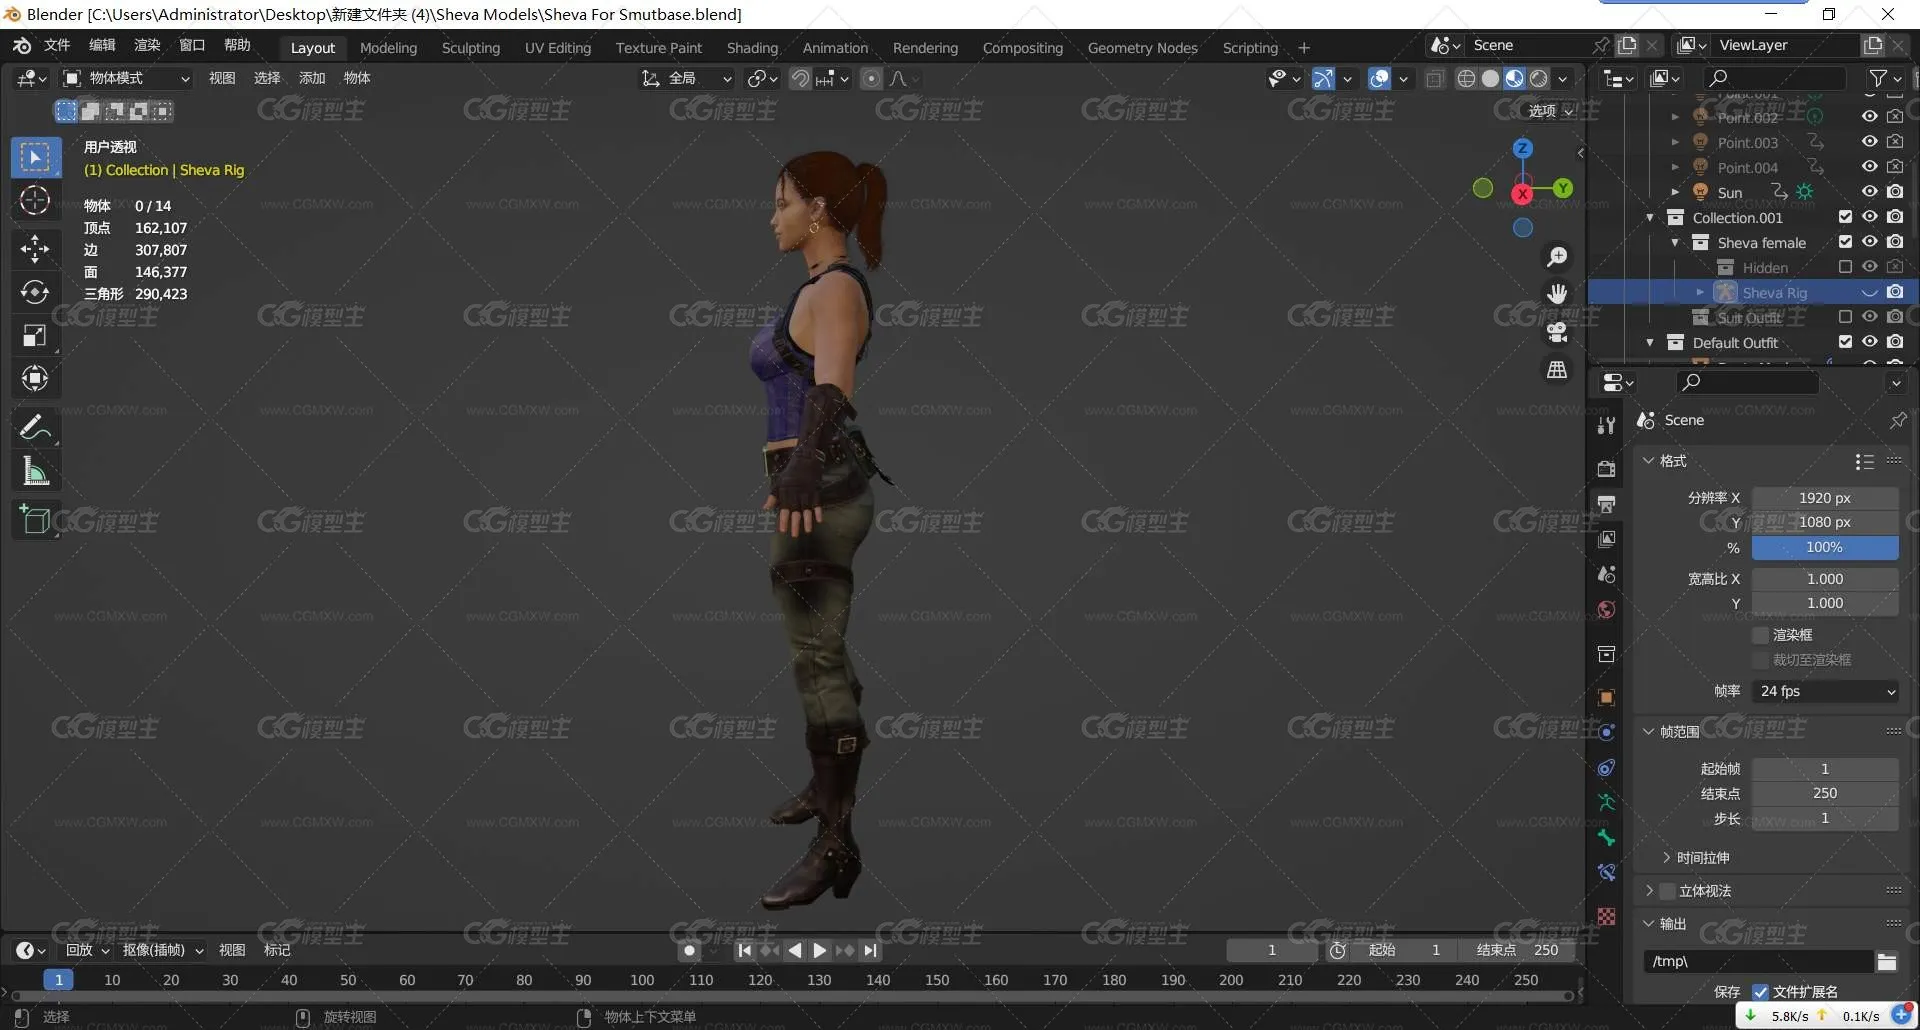Open the outliner filter dropdown
The width and height of the screenshot is (1920, 1030).
pyautogui.click(x=1884, y=79)
